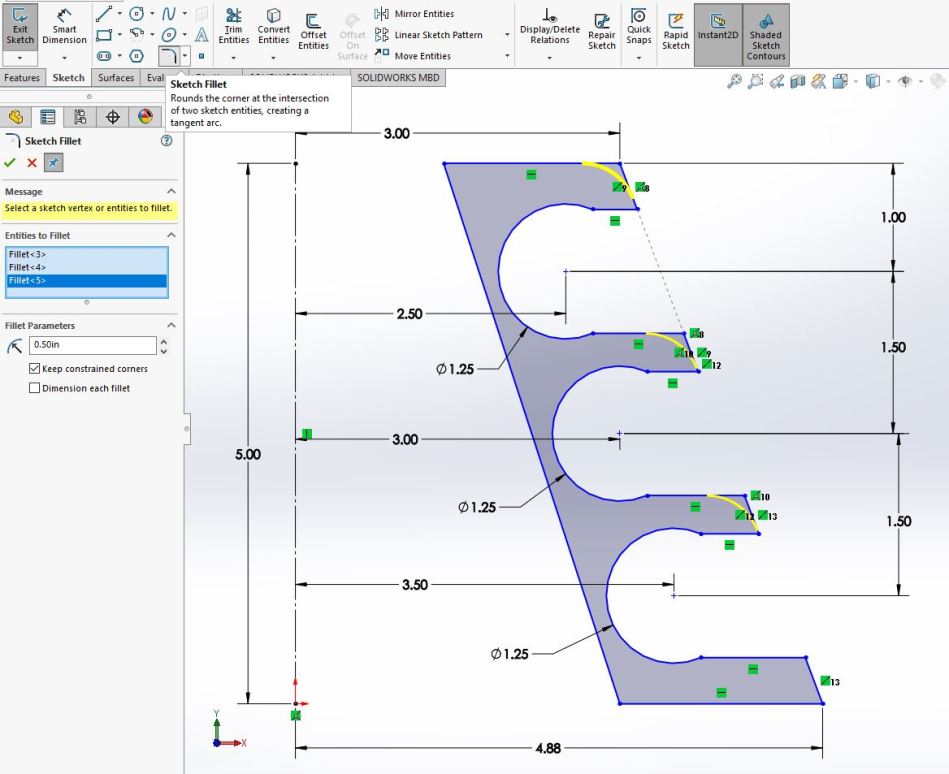
Task: Click the Mirror Entities button
Action: [415, 14]
